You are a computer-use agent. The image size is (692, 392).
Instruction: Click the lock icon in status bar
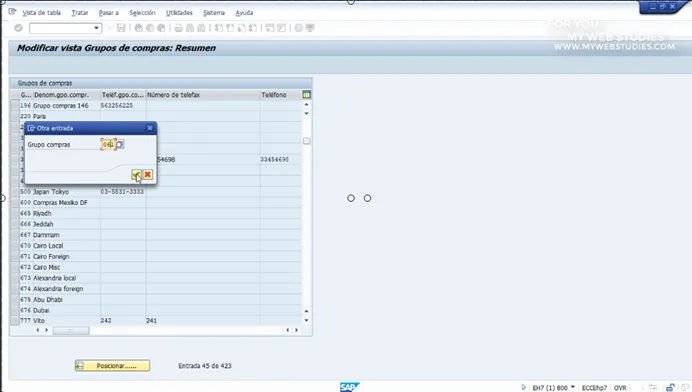pyautogui.click(x=670, y=387)
